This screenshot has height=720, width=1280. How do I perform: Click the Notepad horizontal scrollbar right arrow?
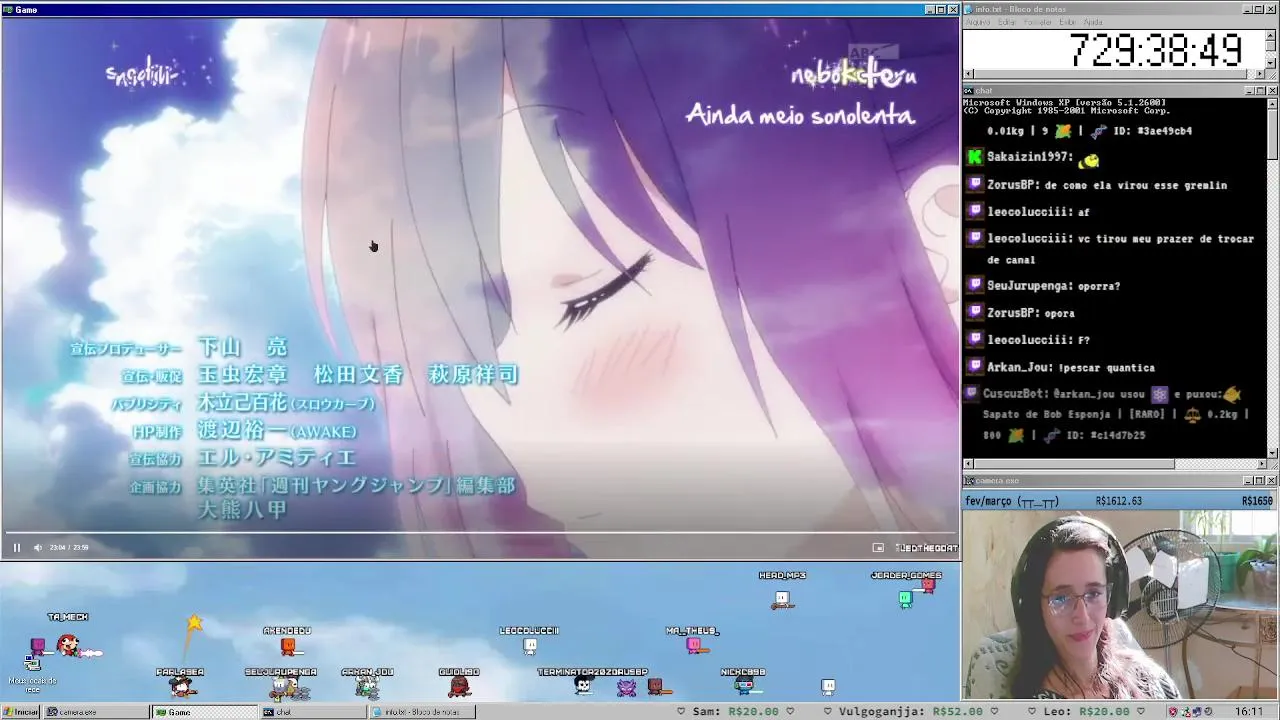pos(1260,74)
